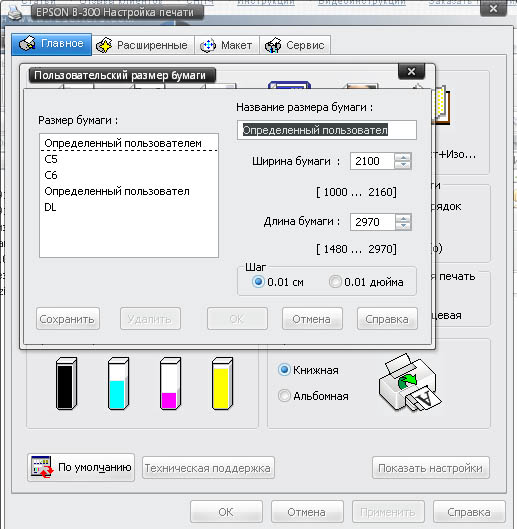
Task: Click Отмена in the paper size dialog
Action: pyautogui.click(x=312, y=318)
